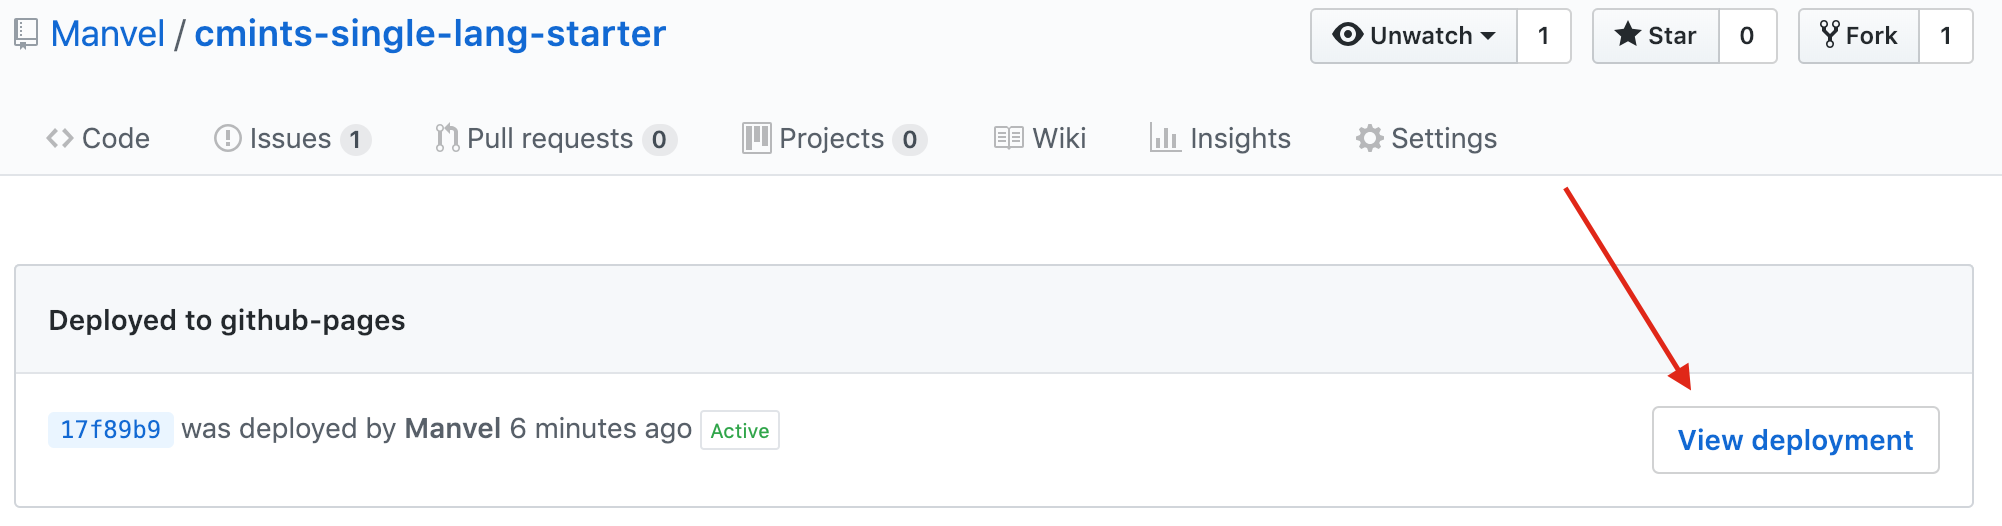
Task: Click the eye icon in Unwatch button
Action: pyautogui.click(x=1347, y=35)
